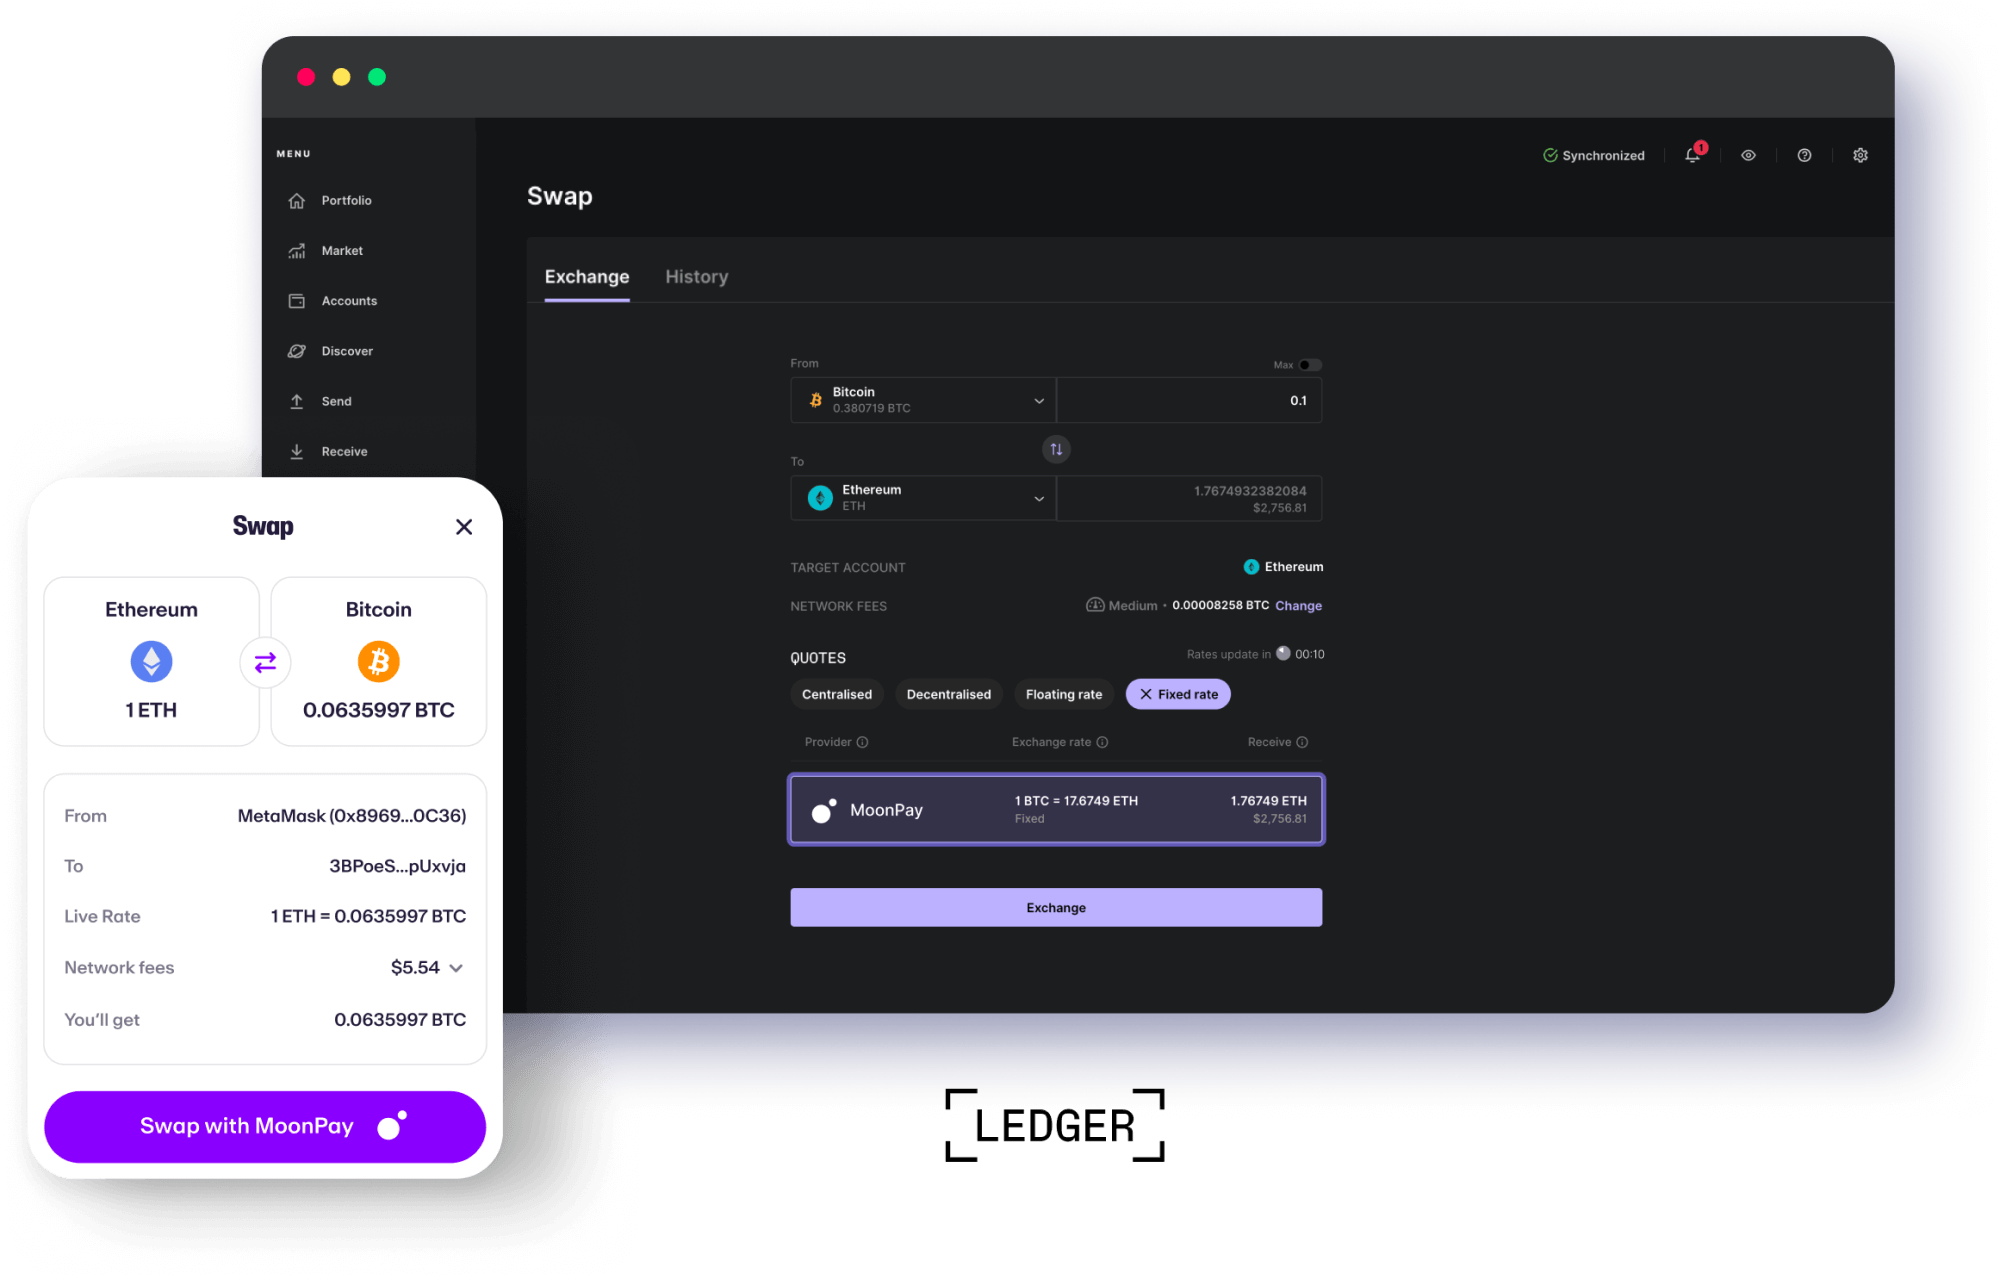The height and width of the screenshot is (1275, 2000).
Task: Switch to the History tab
Action: (697, 277)
